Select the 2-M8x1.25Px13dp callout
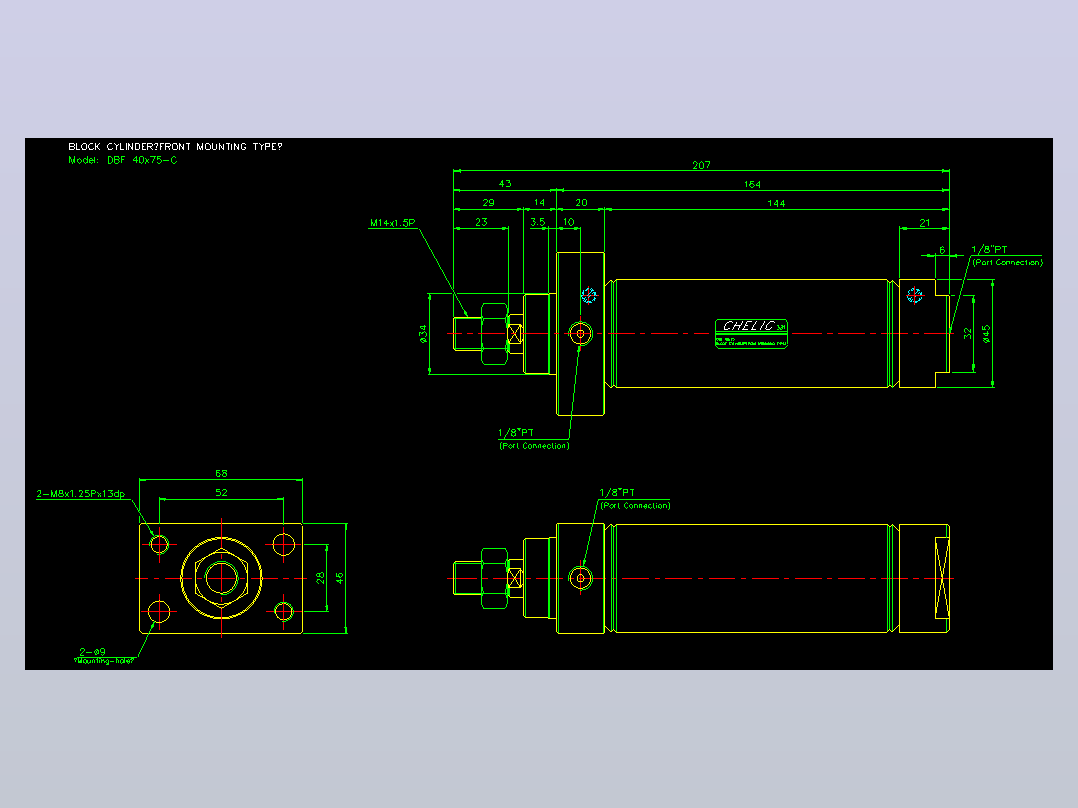 tap(81, 494)
